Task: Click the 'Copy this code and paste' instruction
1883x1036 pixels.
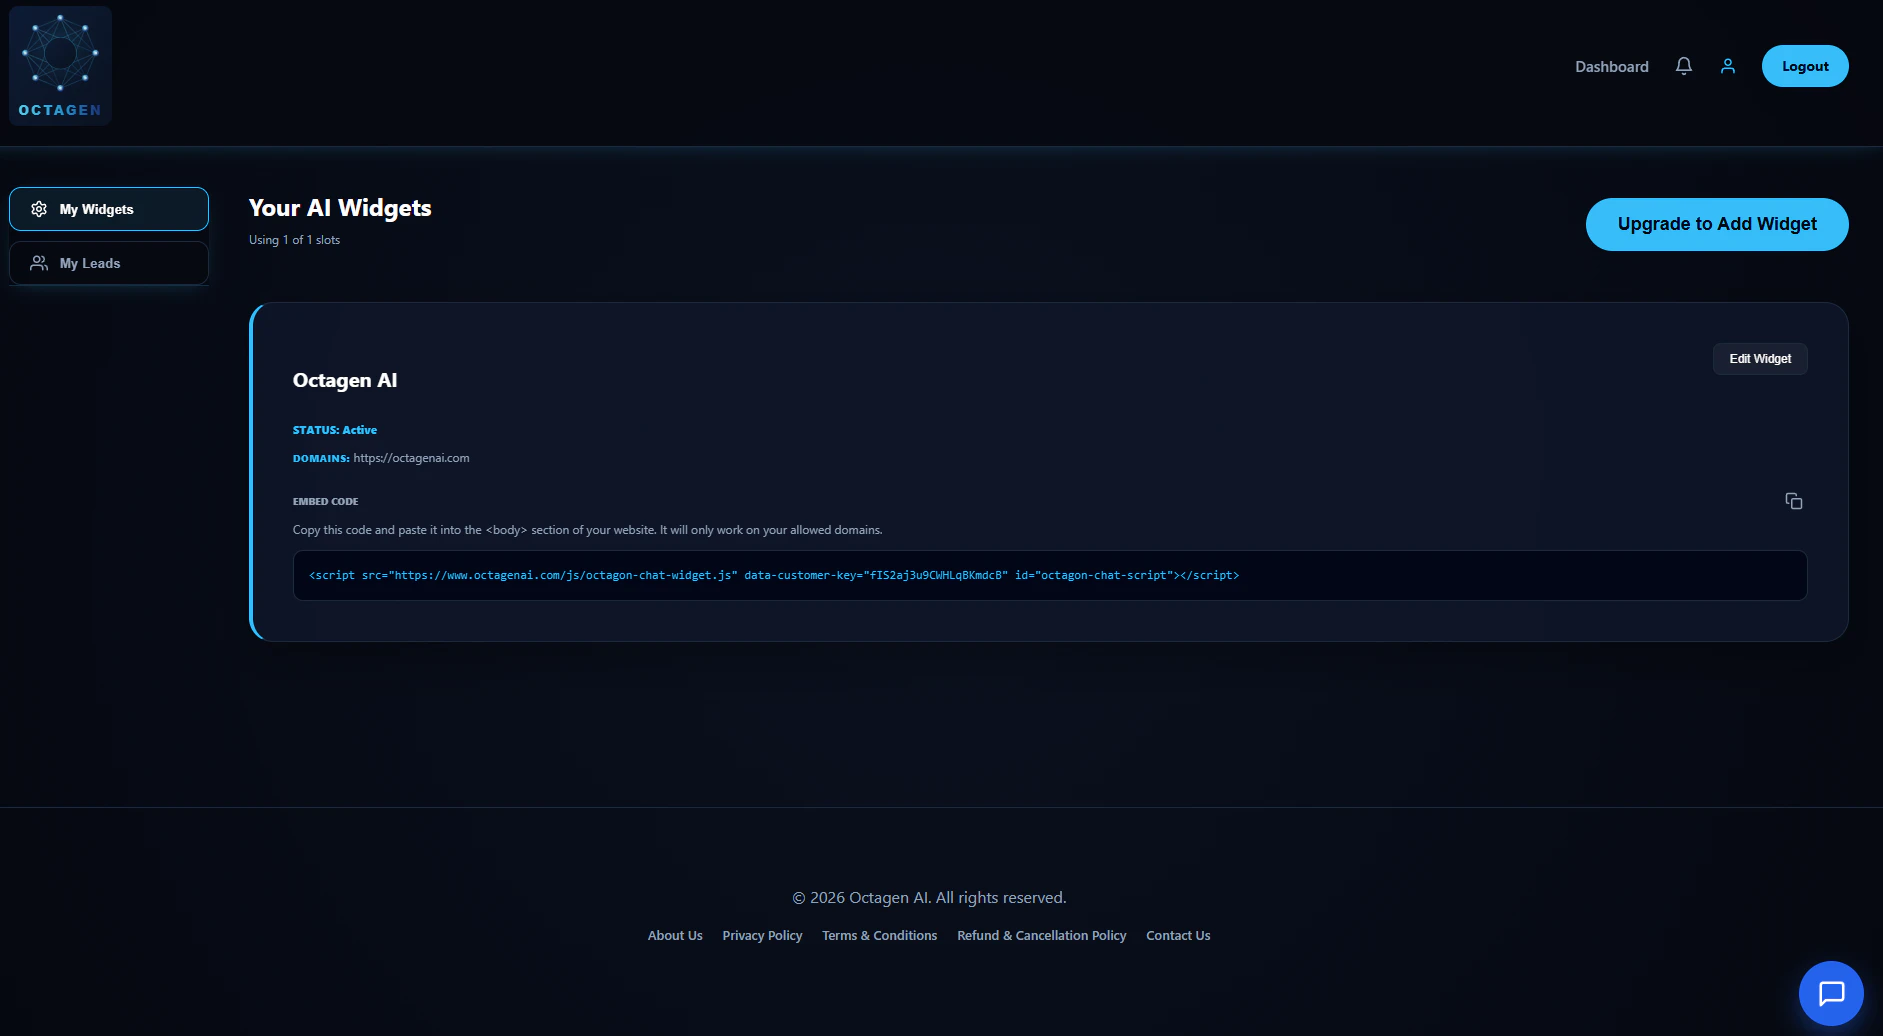Action: click(x=587, y=530)
